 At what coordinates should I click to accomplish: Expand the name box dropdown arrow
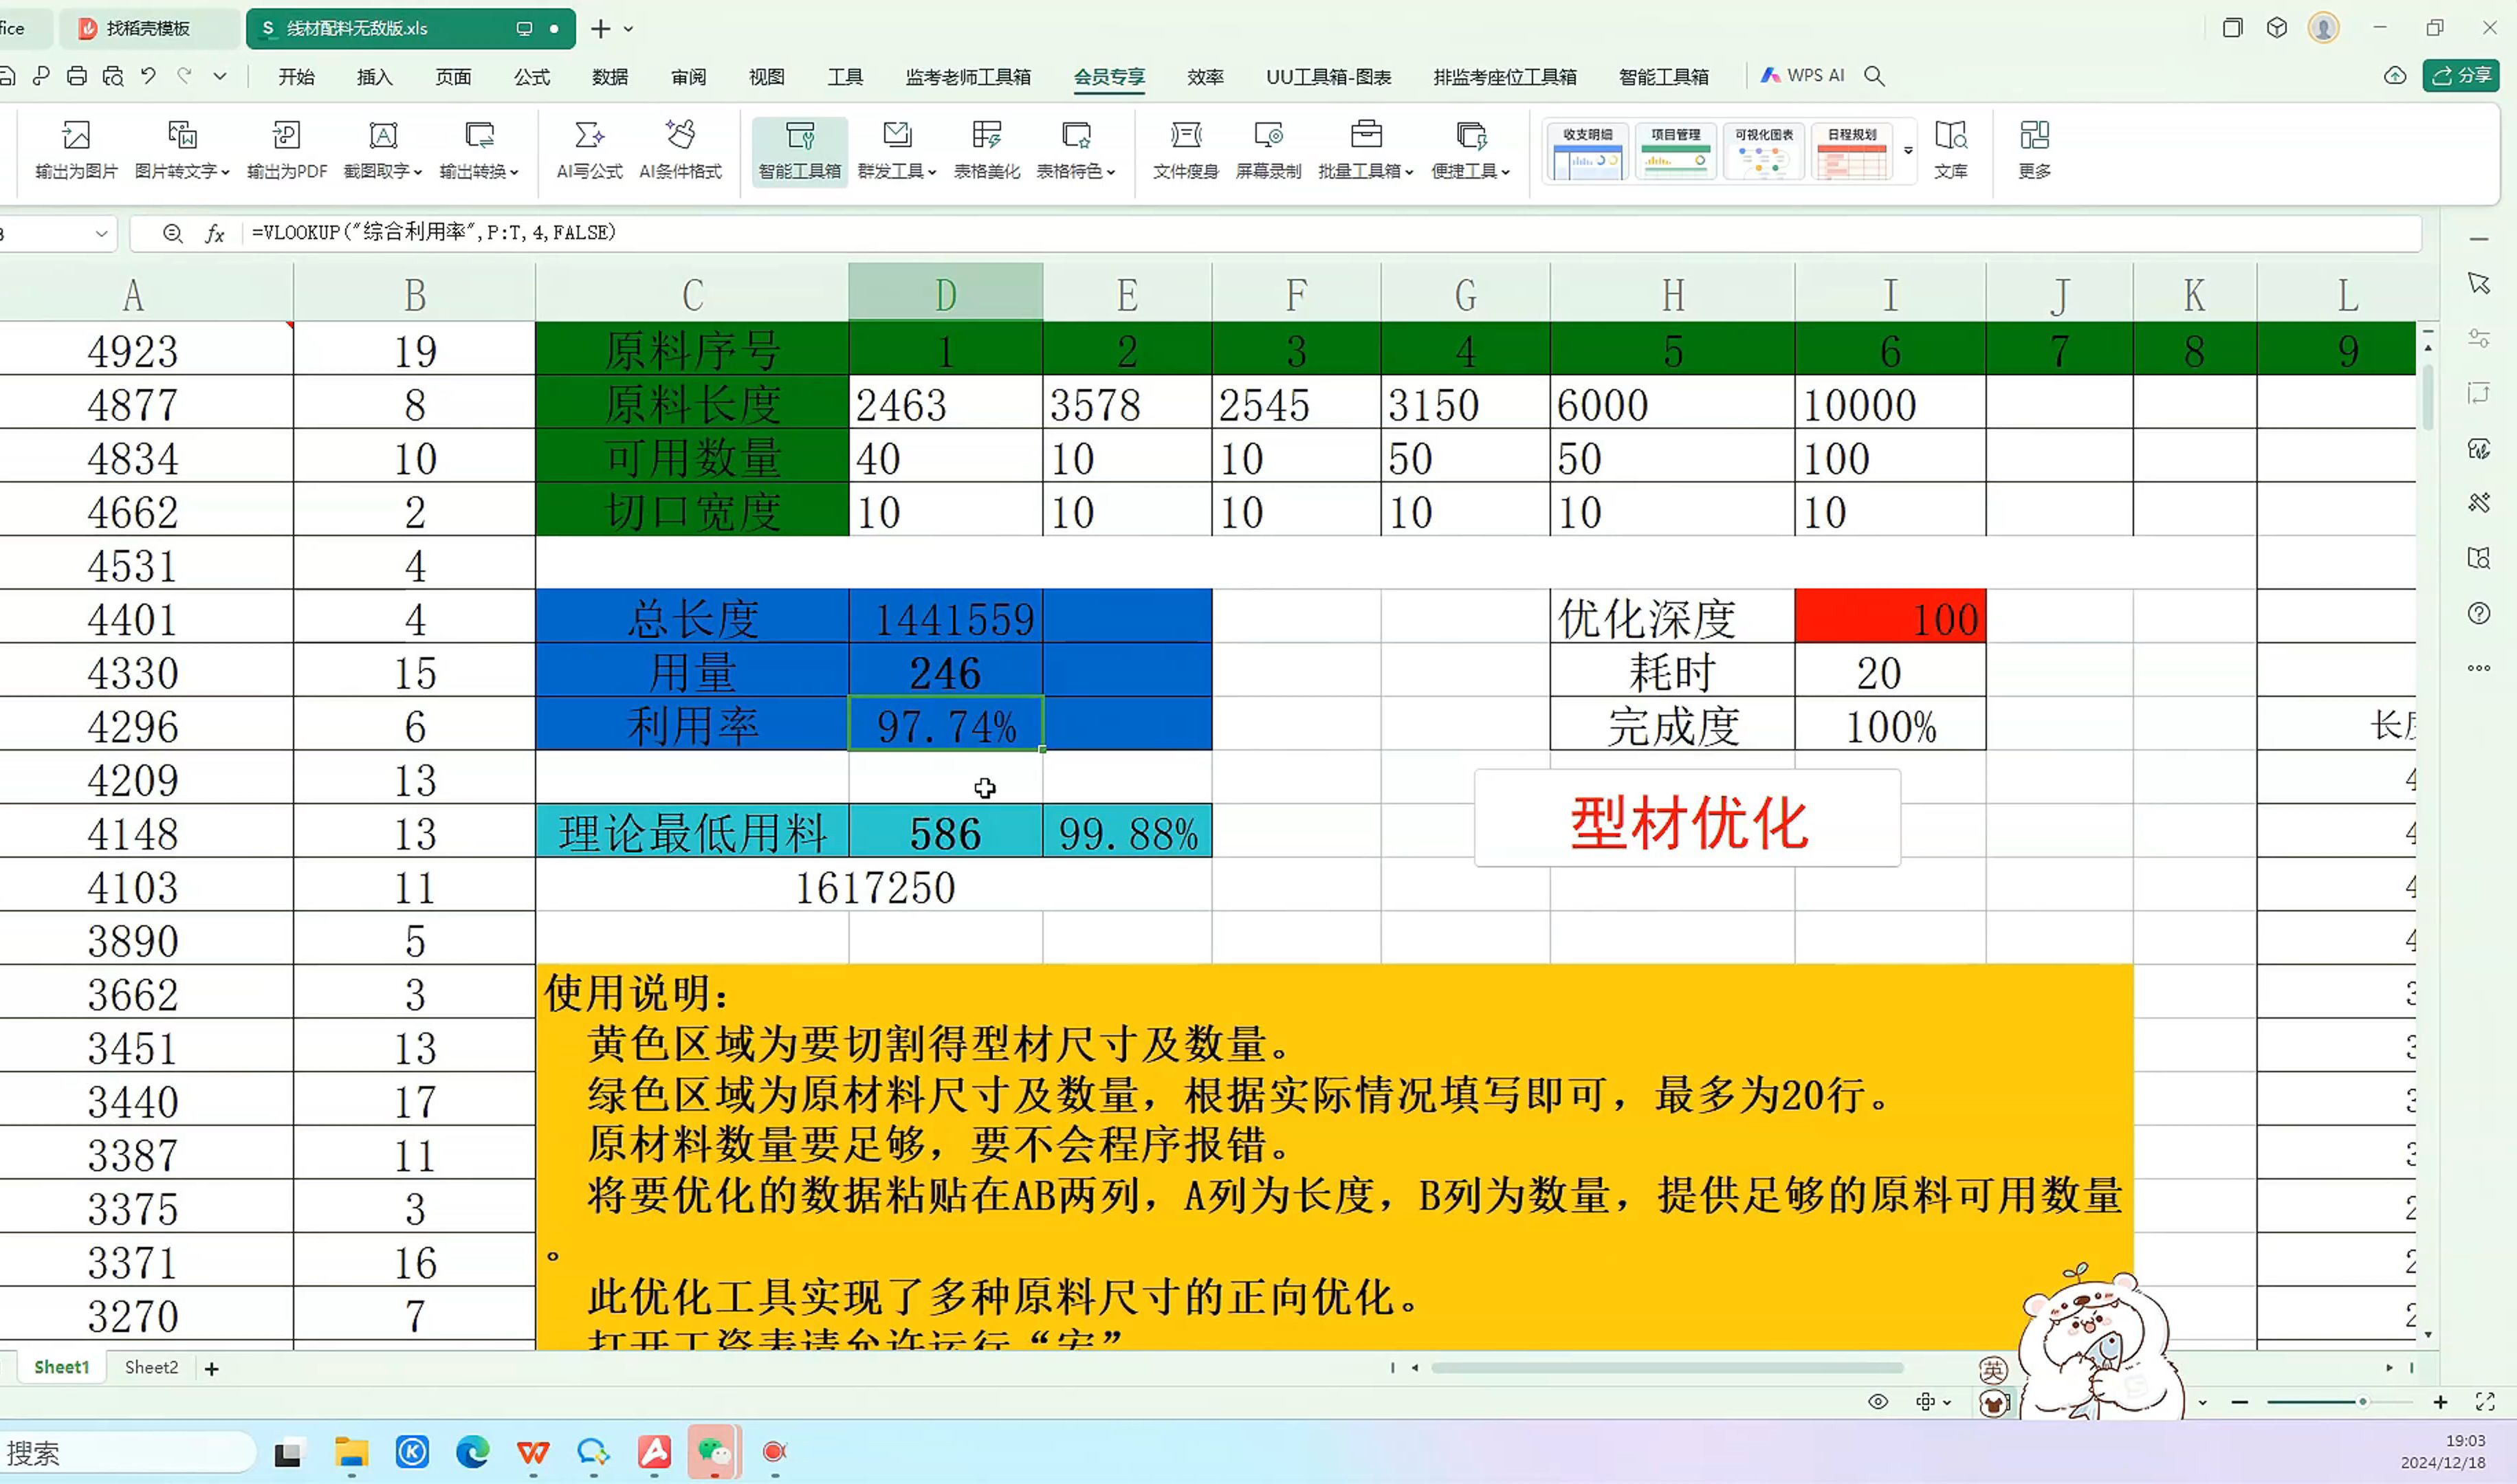(x=101, y=234)
